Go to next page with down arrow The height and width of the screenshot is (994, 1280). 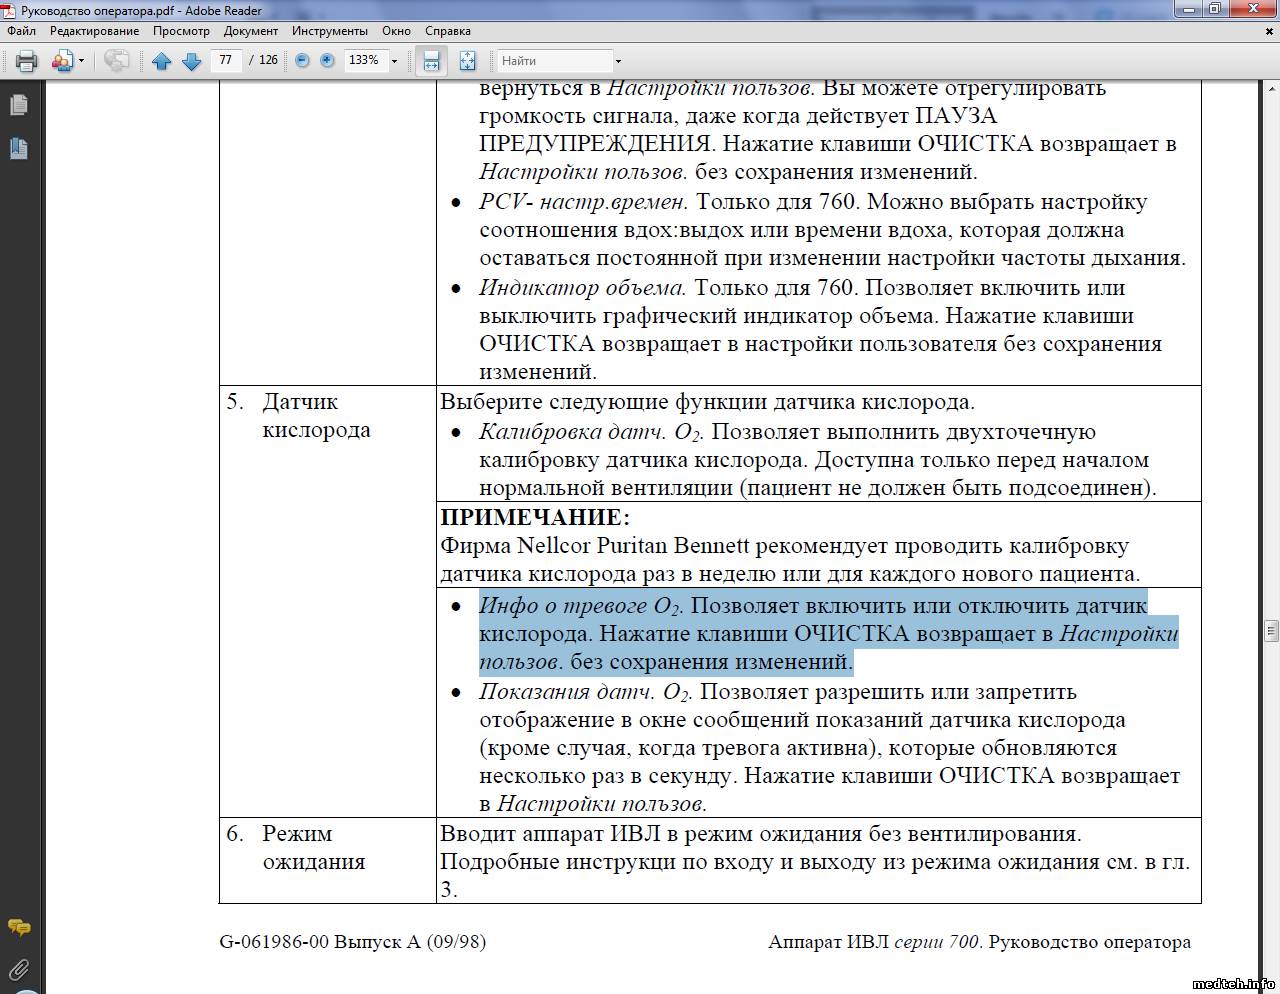pos(191,61)
